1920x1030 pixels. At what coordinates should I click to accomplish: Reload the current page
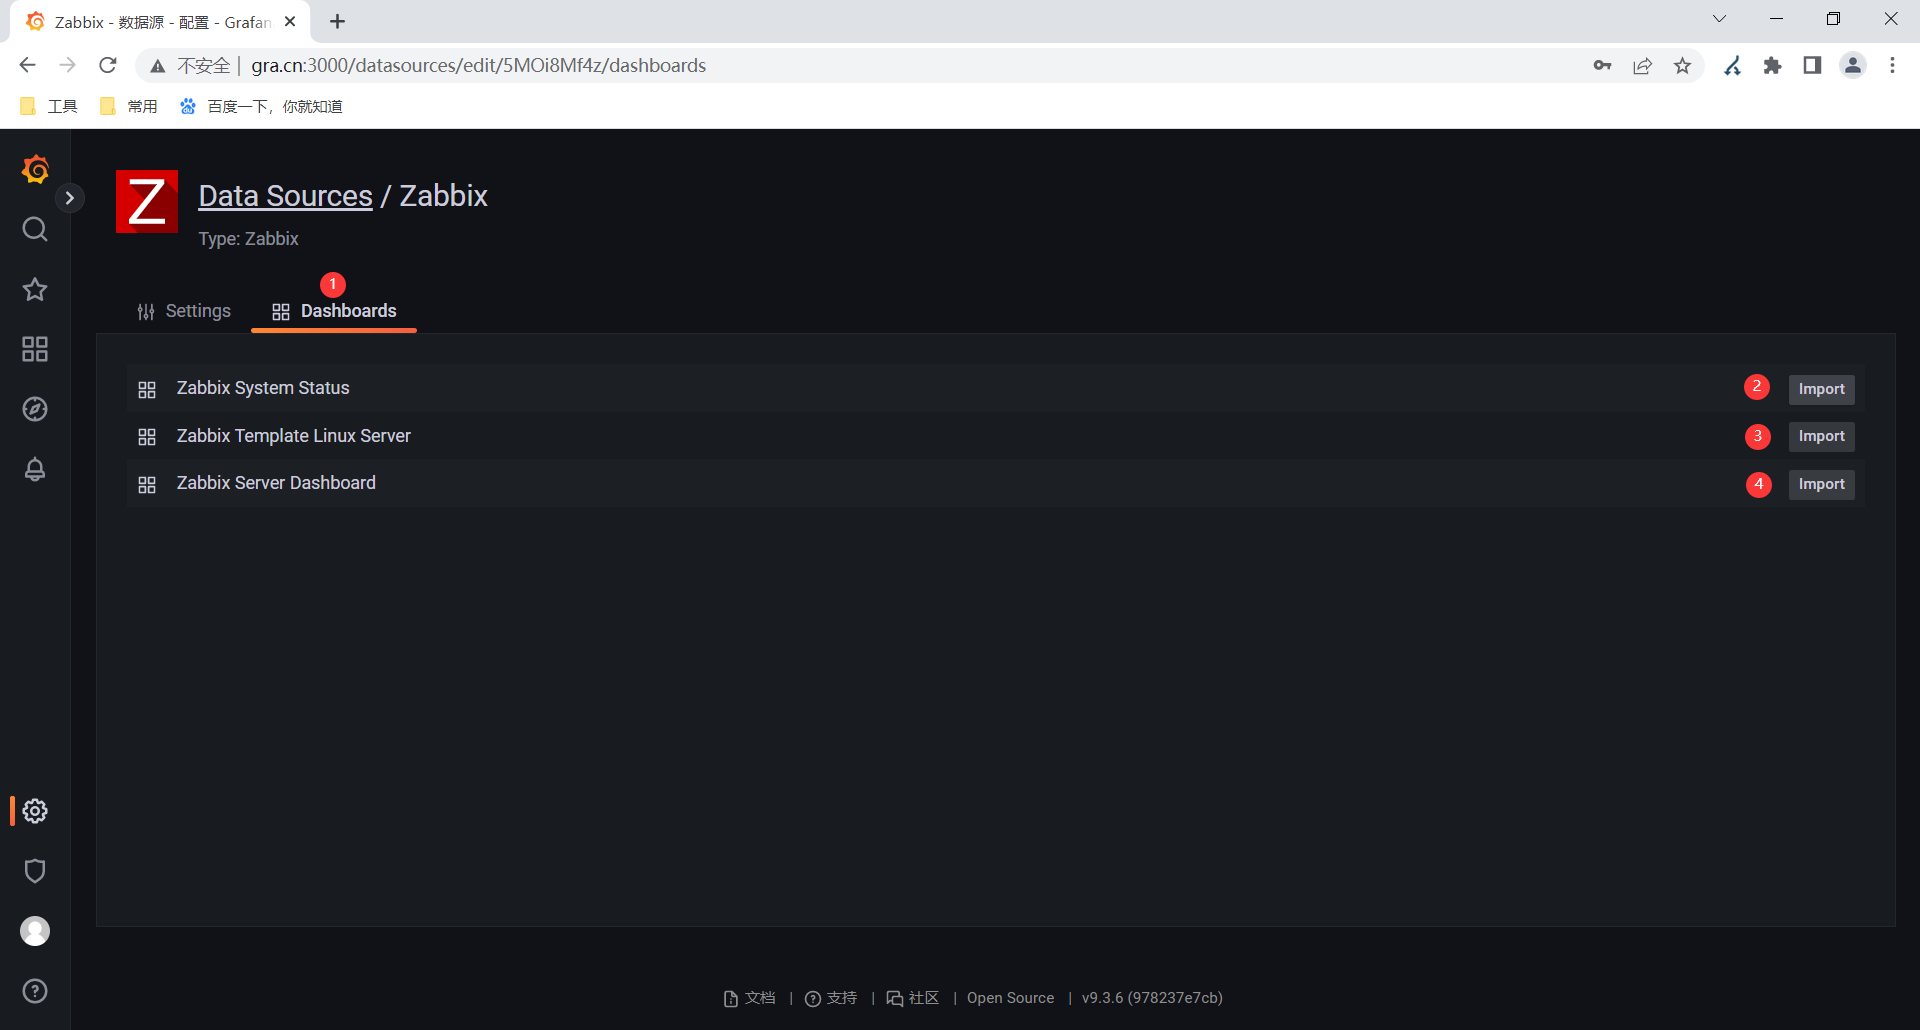pyautogui.click(x=108, y=65)
